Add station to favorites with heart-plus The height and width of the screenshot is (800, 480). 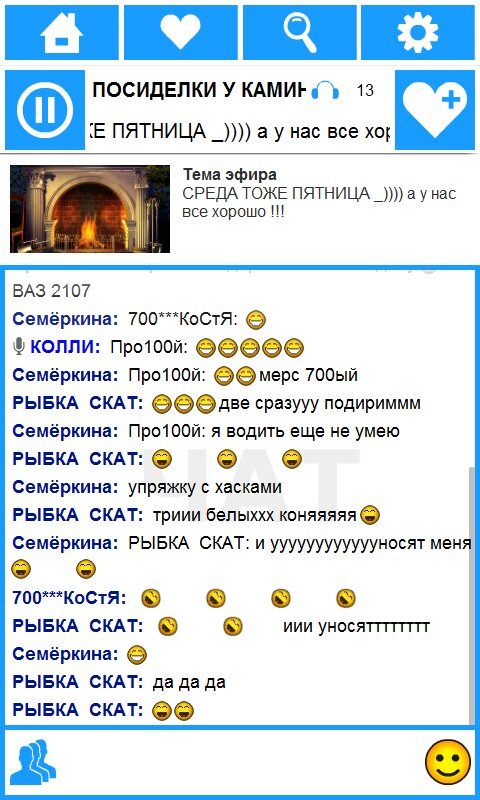point(435,110)
